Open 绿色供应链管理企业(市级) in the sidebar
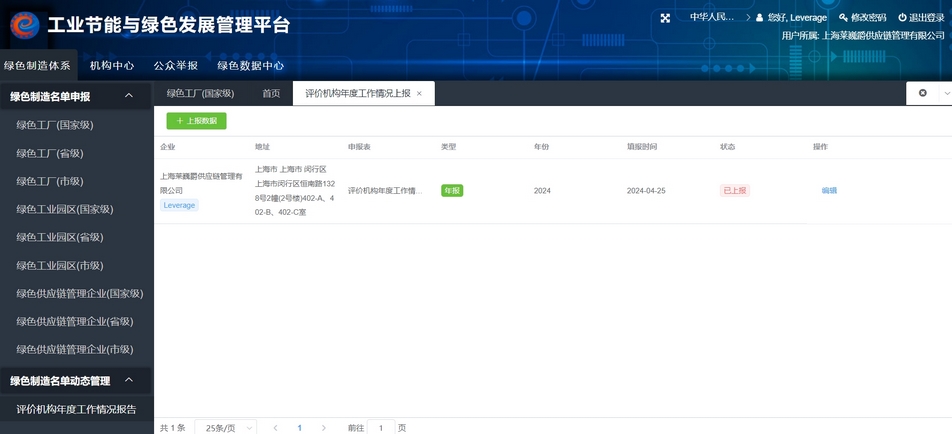 coord(76,350)
